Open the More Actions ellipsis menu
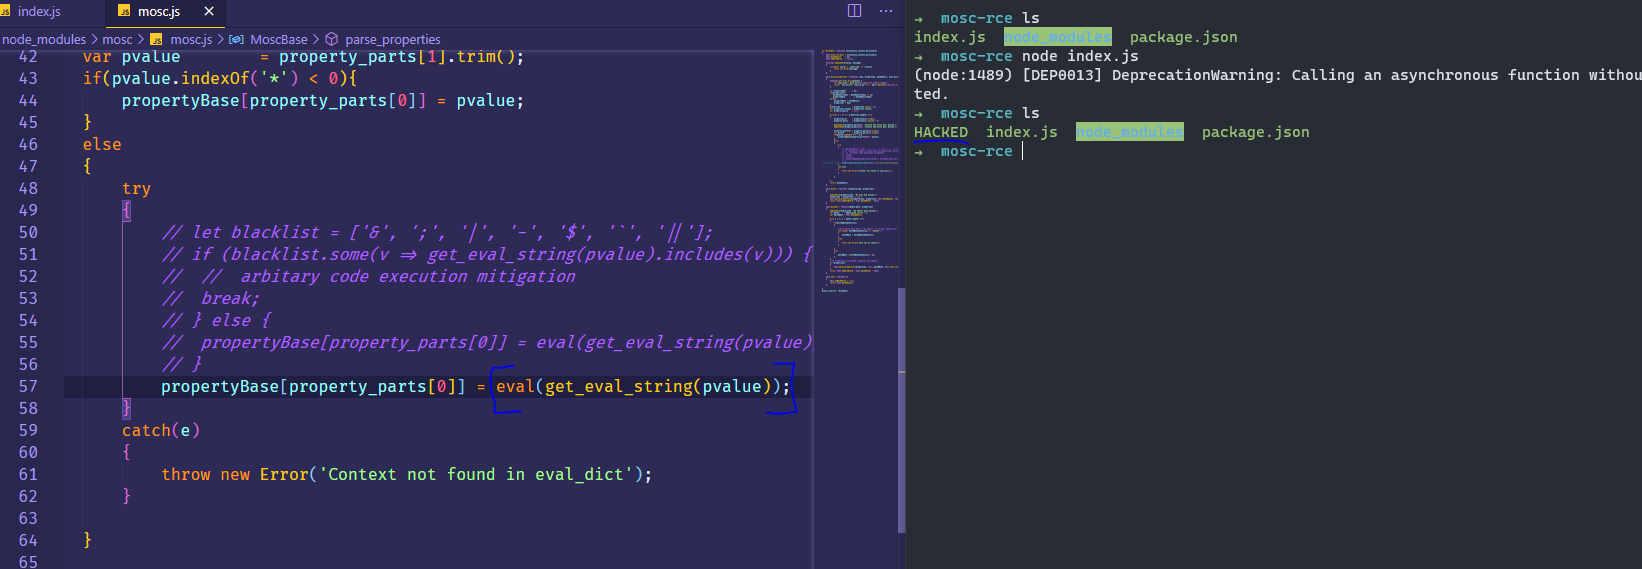Image resolution: width=1642 pixels, height=569 pixels. (886, 11)
